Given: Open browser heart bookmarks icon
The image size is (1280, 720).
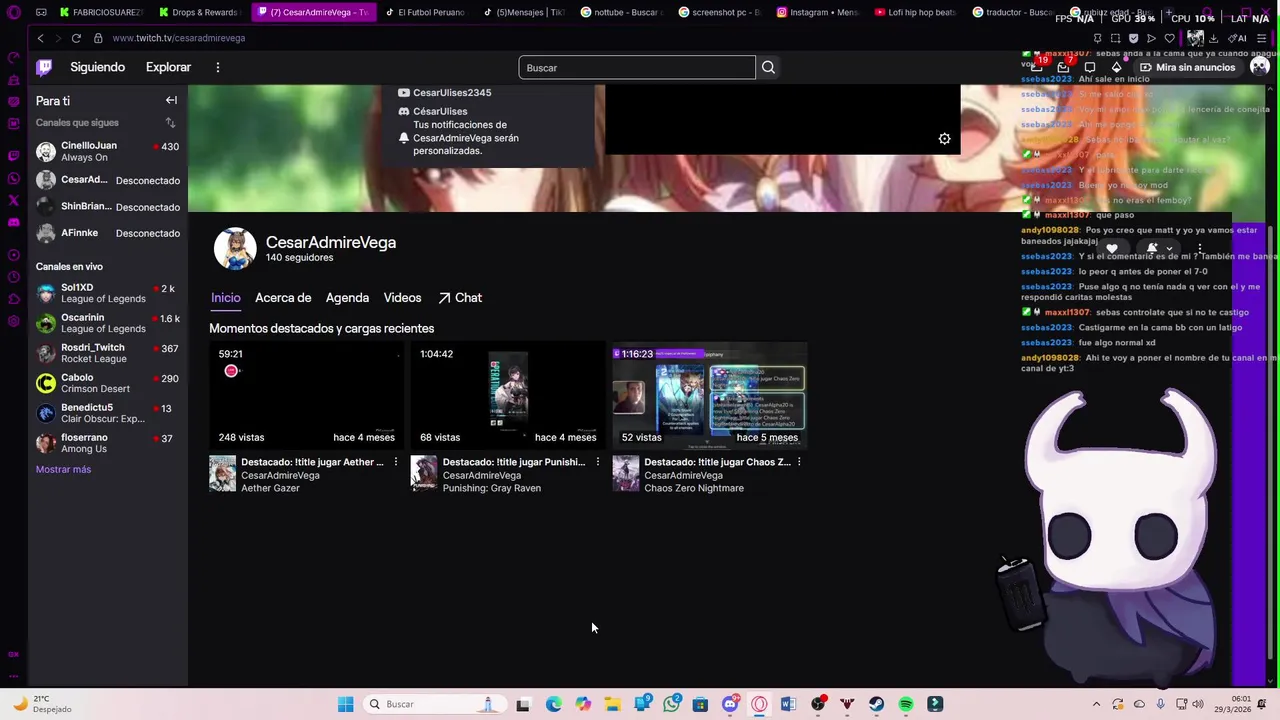Looking at the screenshot, I should point(1169,38).
